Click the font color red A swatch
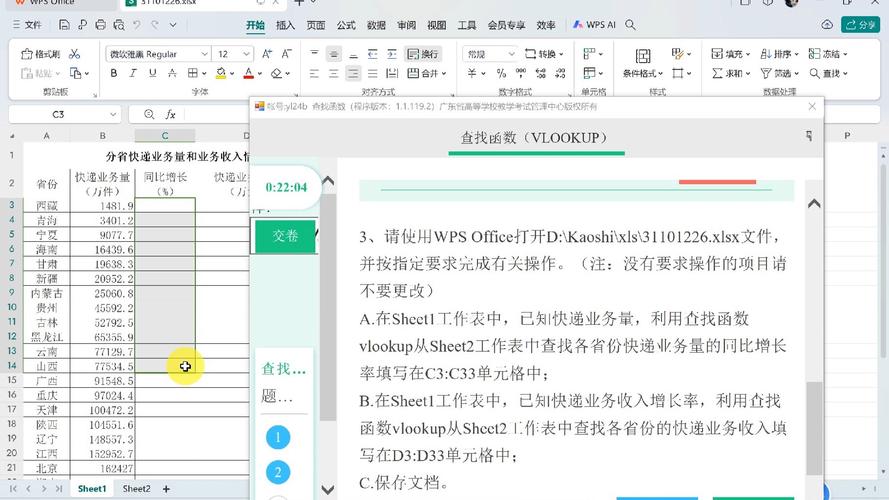Image resolution: width=889 pixels, height=500 pixels. pyautogui.click(x=247, y=73)
